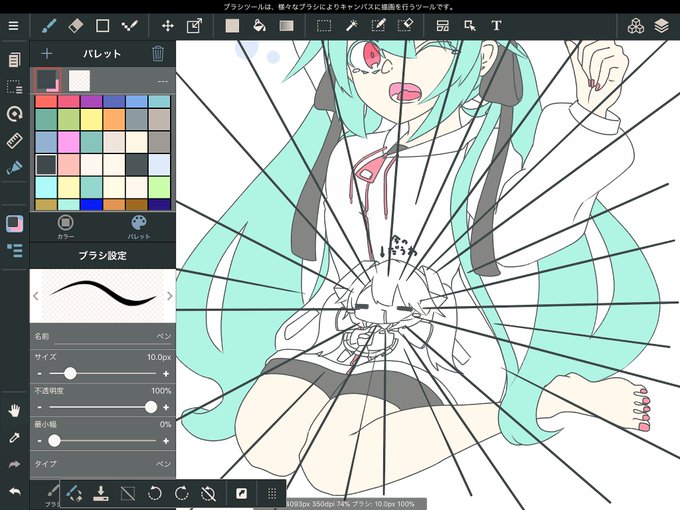Click the Undo arrow in sidebar
The width and height of the screenshot is (680, 510).
pos(14,491)
